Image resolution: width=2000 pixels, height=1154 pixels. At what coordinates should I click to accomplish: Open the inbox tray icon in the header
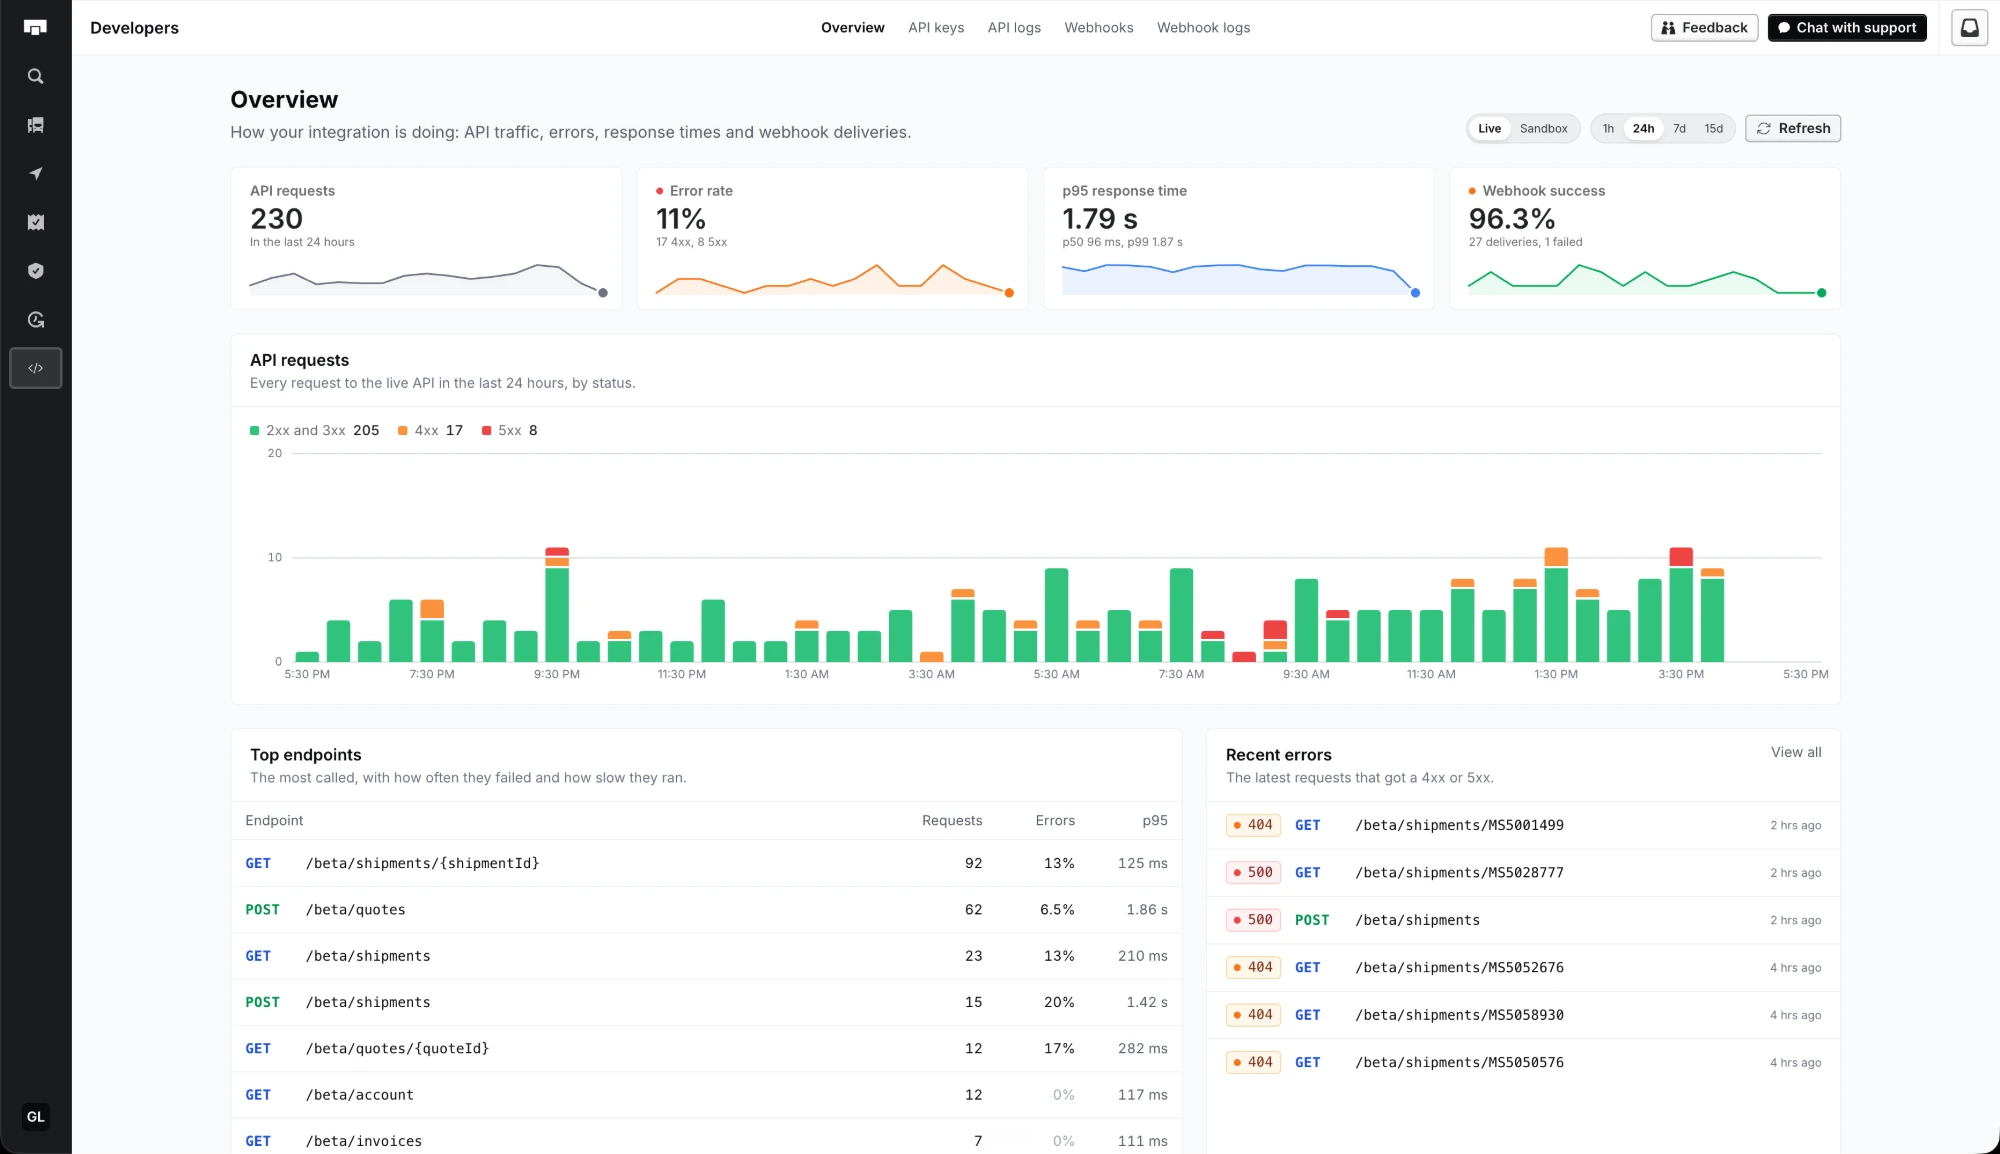tap(1969, 28)
